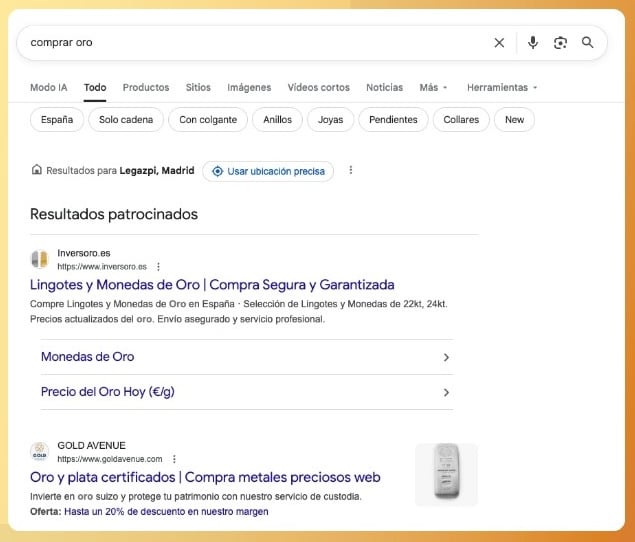635x542 pixels.
Task: Switch to the Noticias tab
Action: (x=384, y=87)
